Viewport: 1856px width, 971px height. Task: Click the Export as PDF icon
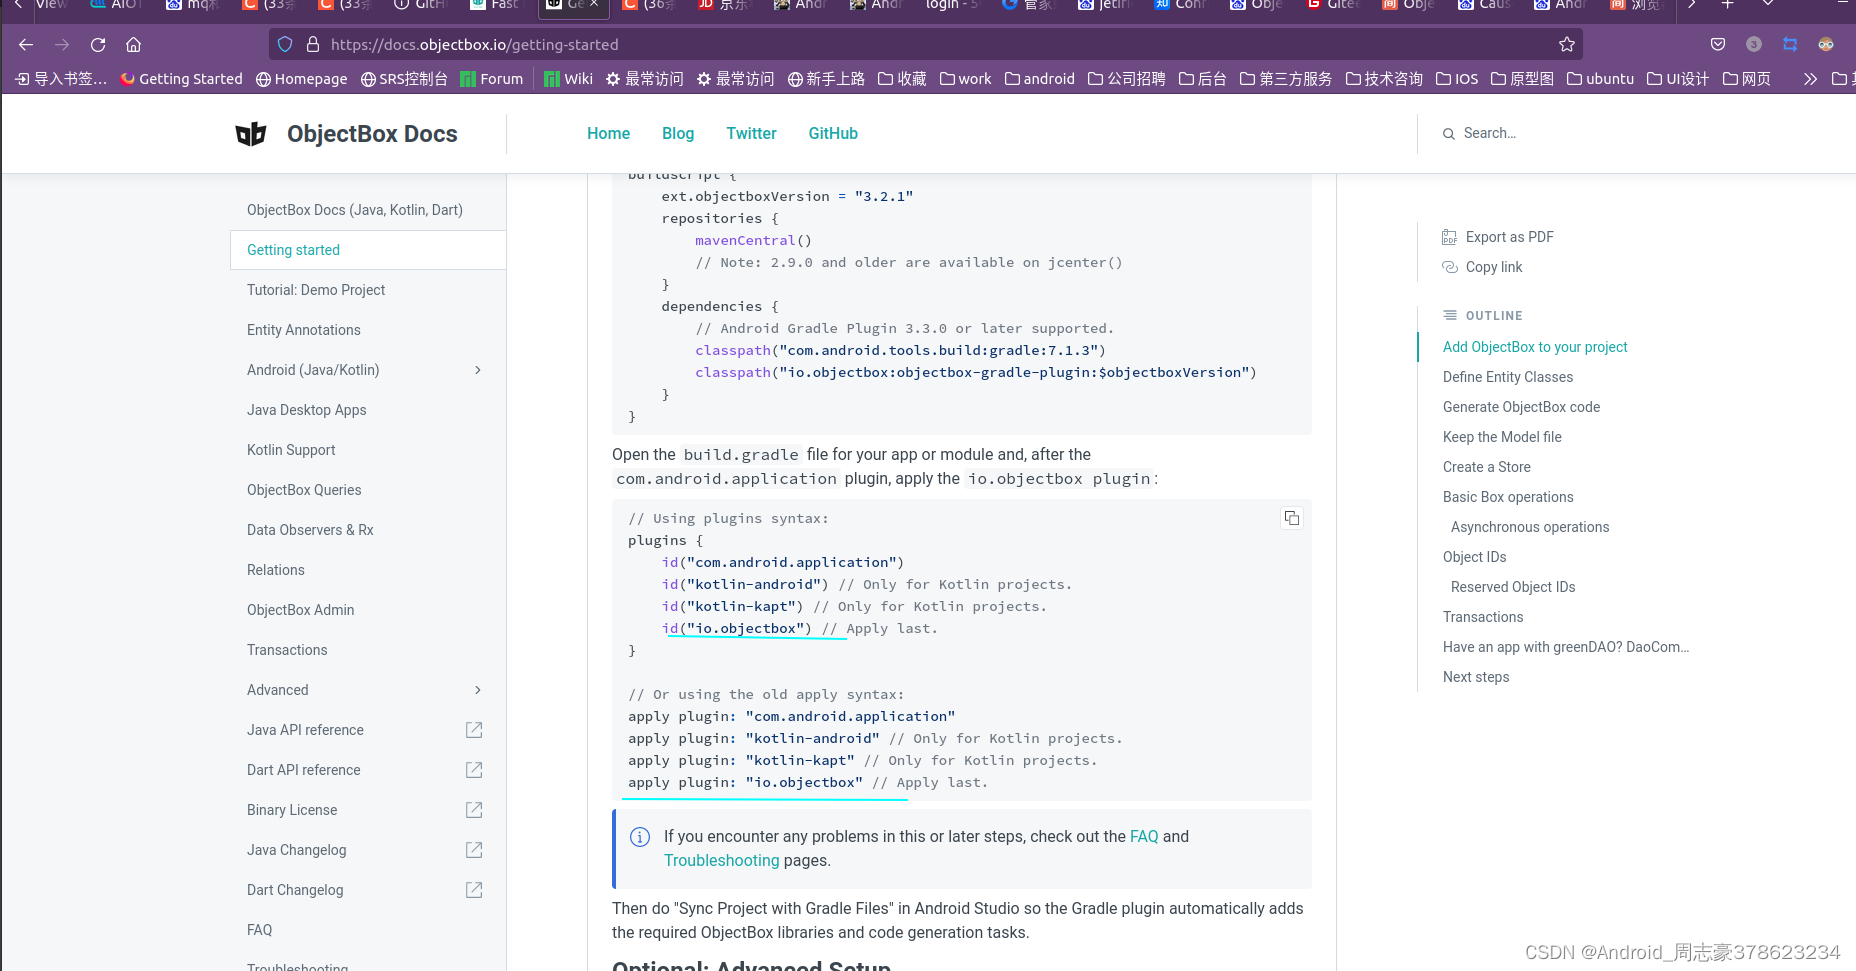point(1449,237)
